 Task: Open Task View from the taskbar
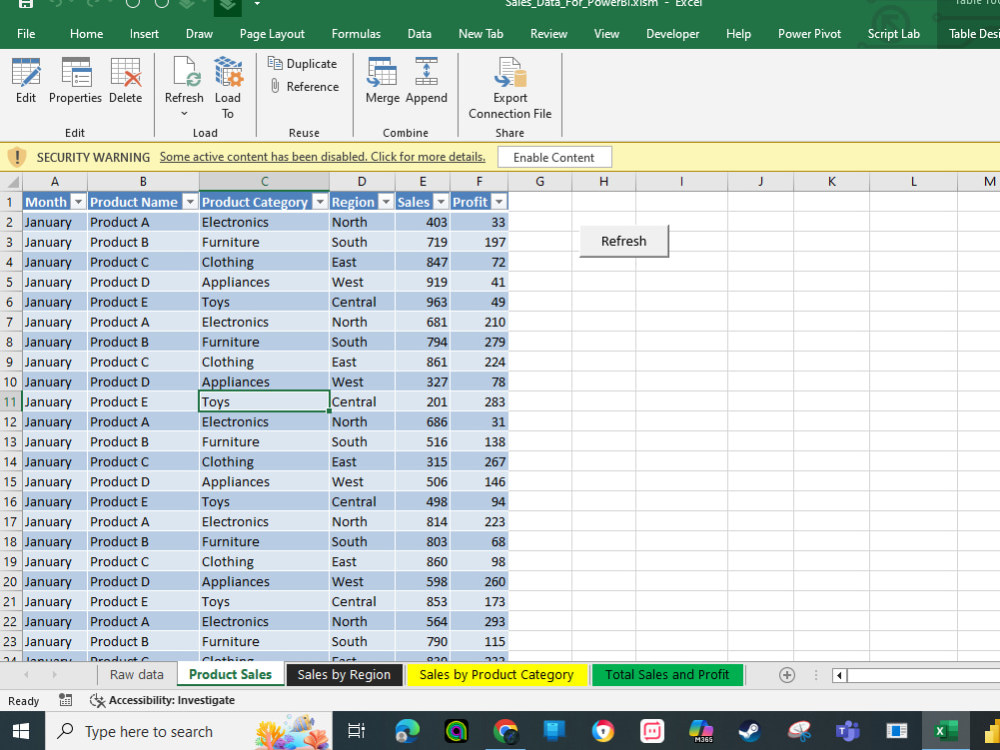pos(356,731)
